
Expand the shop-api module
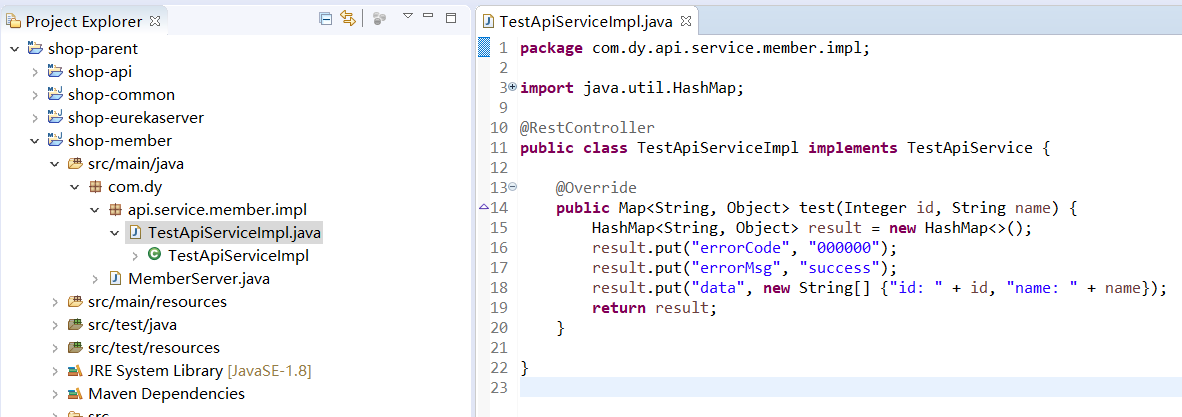(x=35, y=72)
